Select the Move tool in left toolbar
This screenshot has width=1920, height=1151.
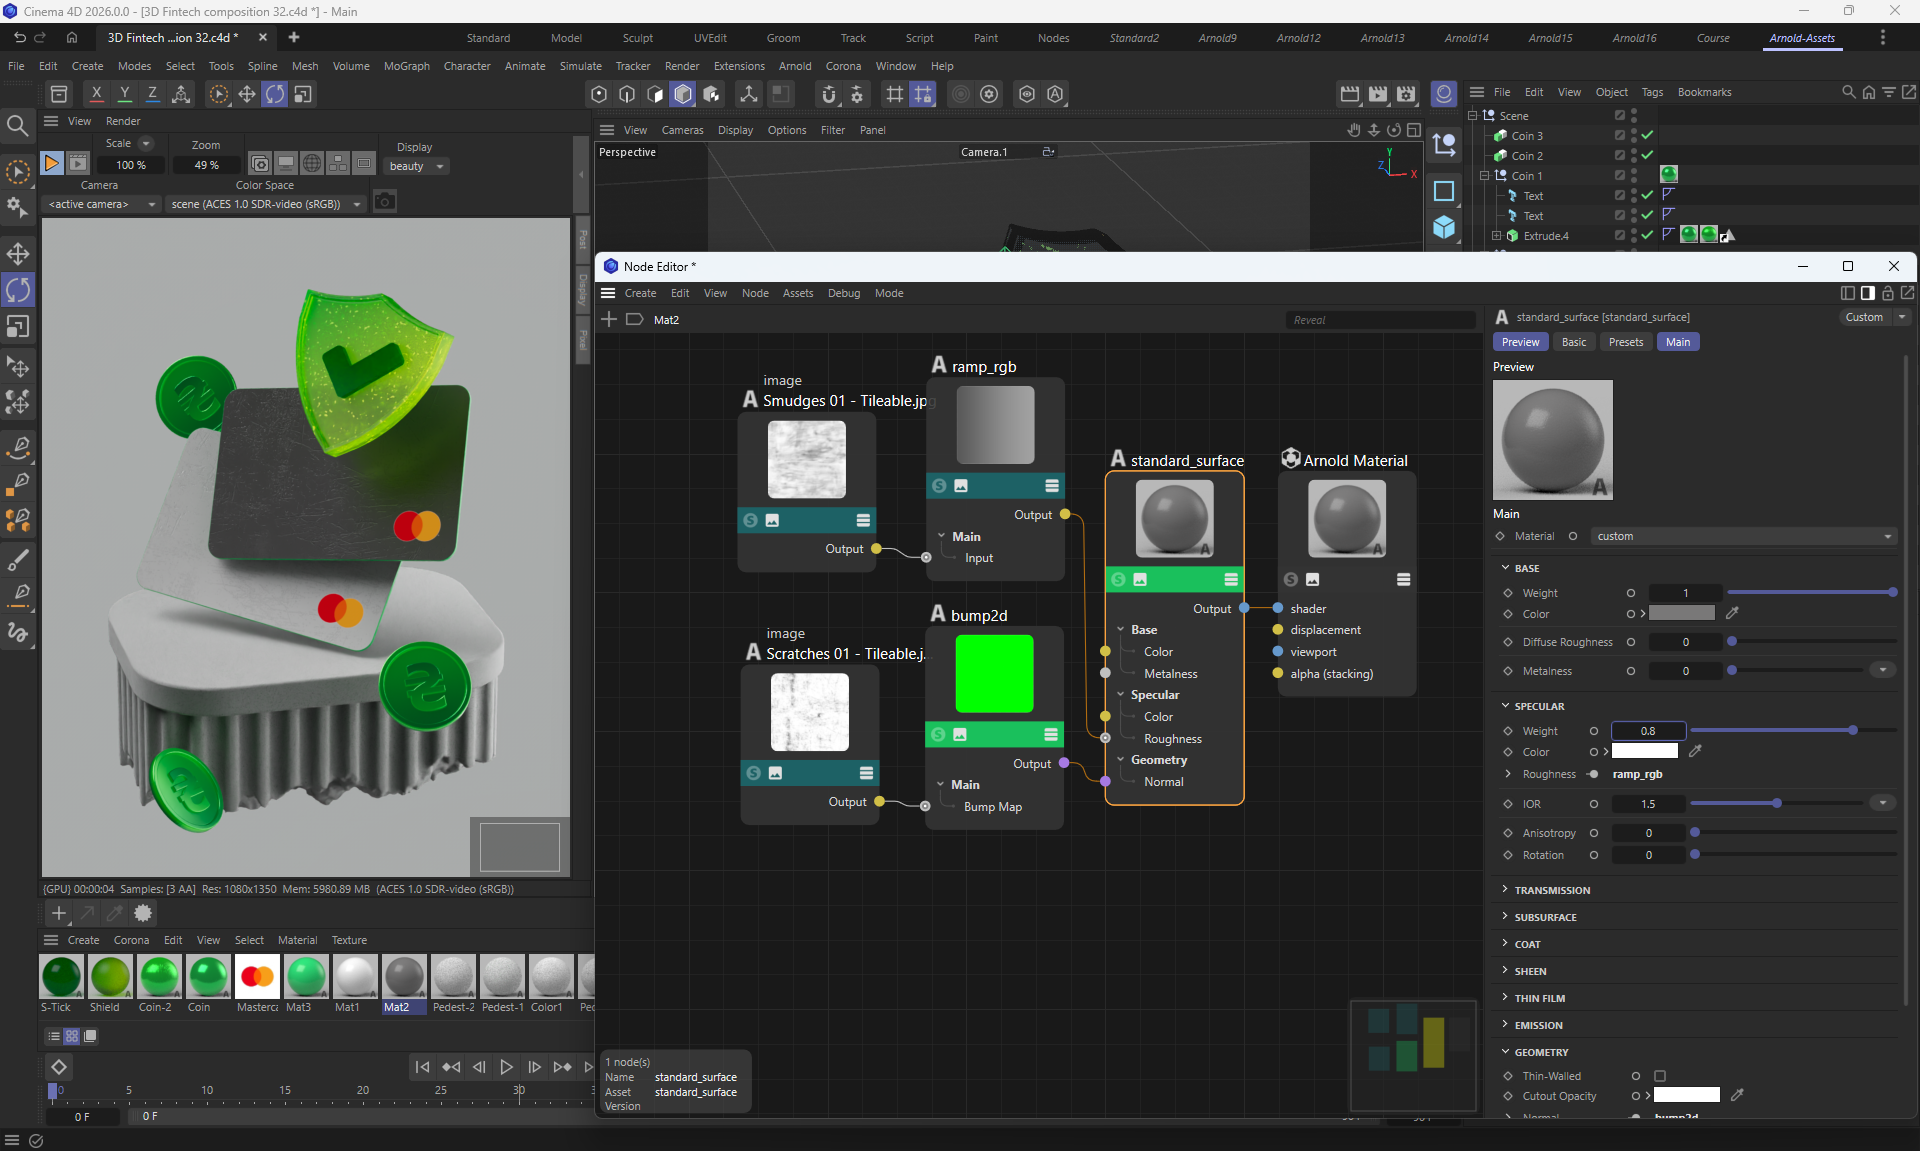coord(18,253)
